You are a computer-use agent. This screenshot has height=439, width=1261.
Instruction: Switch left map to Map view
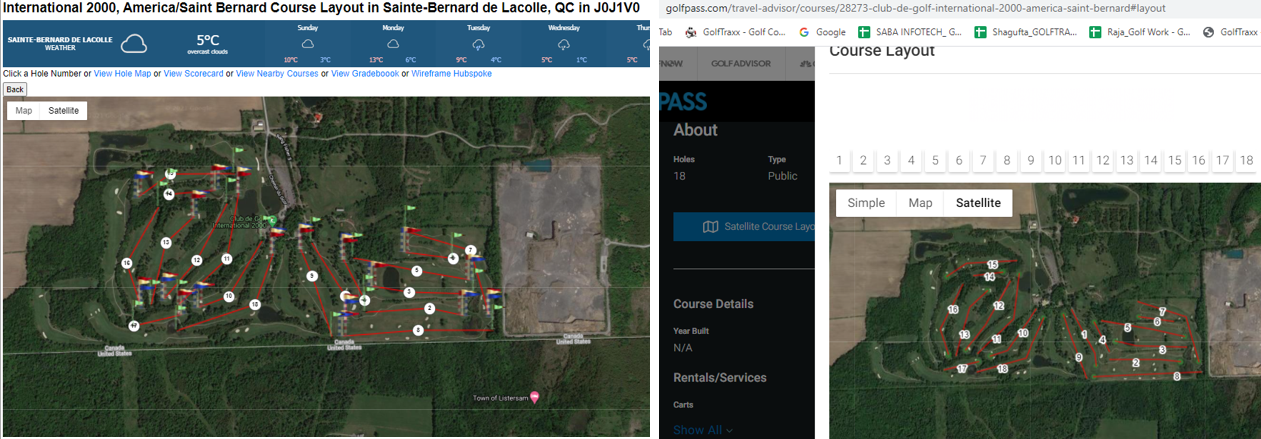[23, 111]
